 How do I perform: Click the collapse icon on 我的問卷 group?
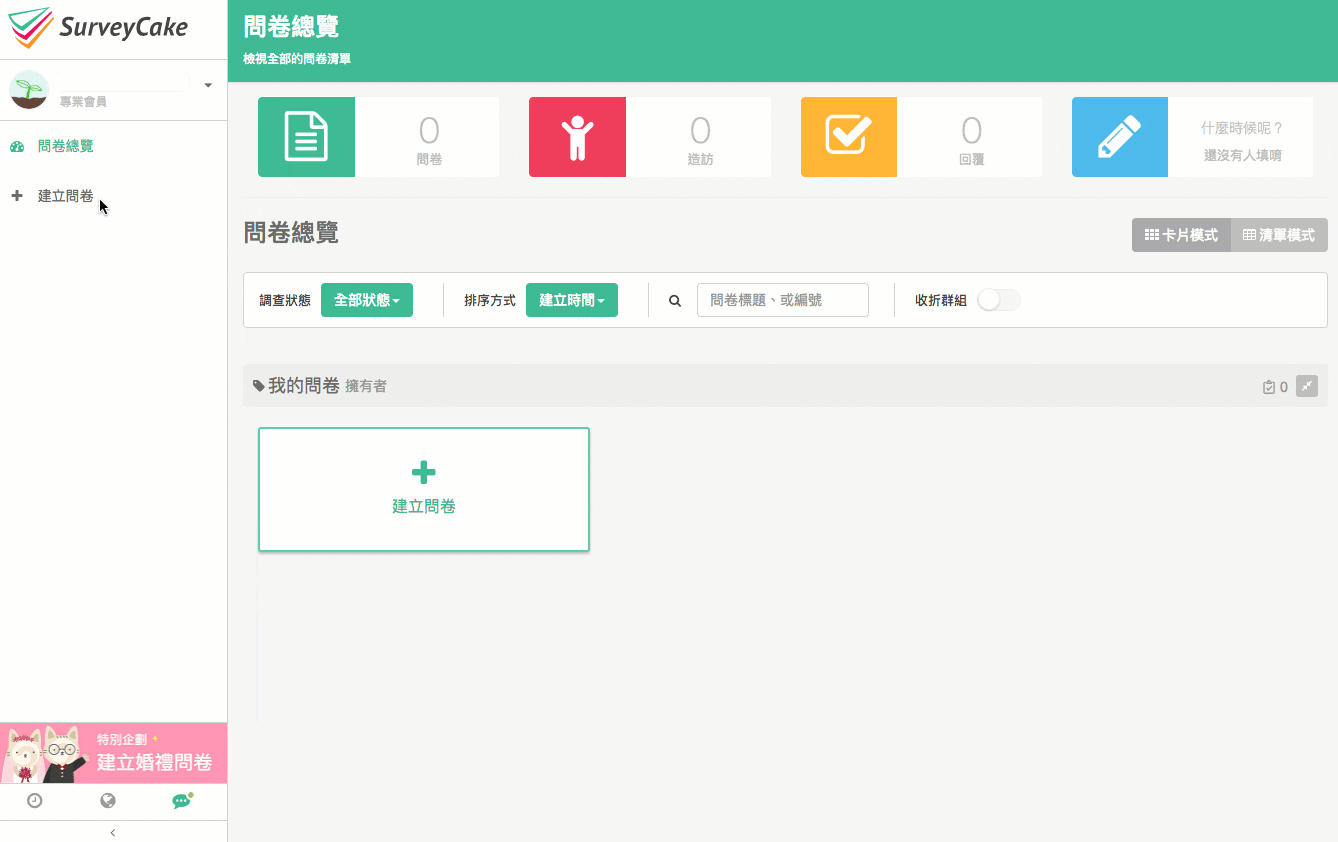point(1306,386)
